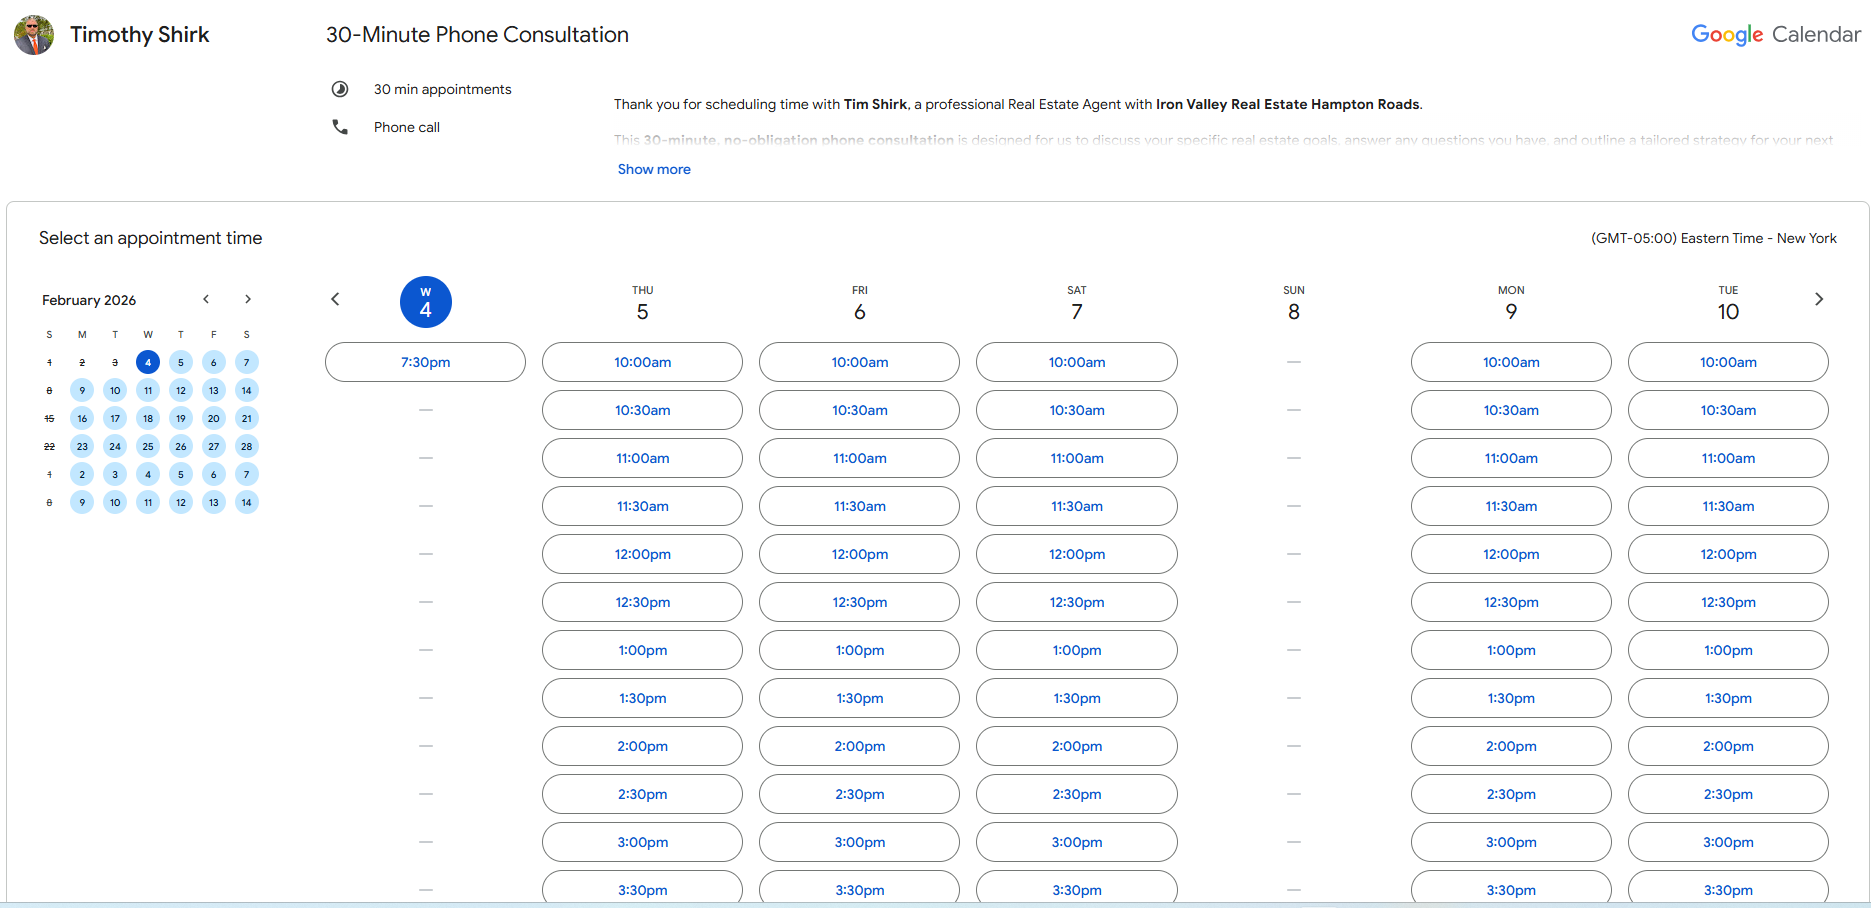Image resolution: width=1871 pixels, height=908 pixels.
Task: Show the previous week of time slots
Action: tap(335, 299)
